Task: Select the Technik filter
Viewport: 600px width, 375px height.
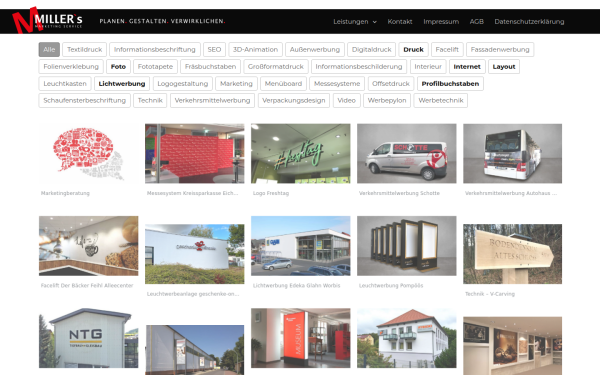Action: [x=150, y=100]
